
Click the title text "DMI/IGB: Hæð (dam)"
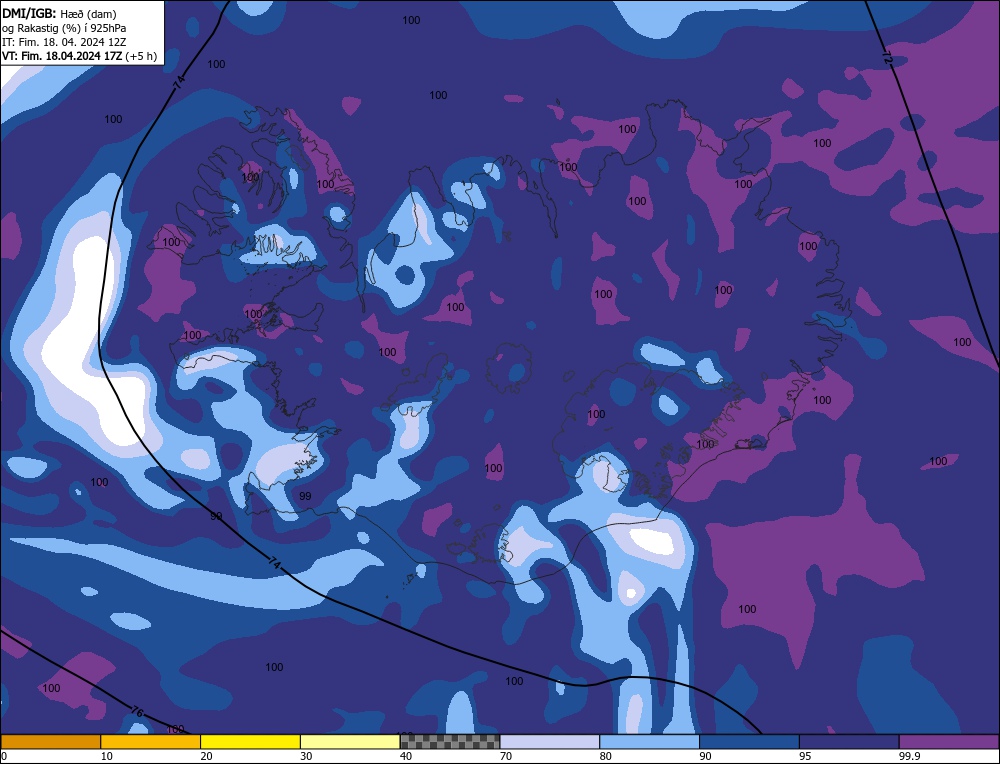(59, 13)
